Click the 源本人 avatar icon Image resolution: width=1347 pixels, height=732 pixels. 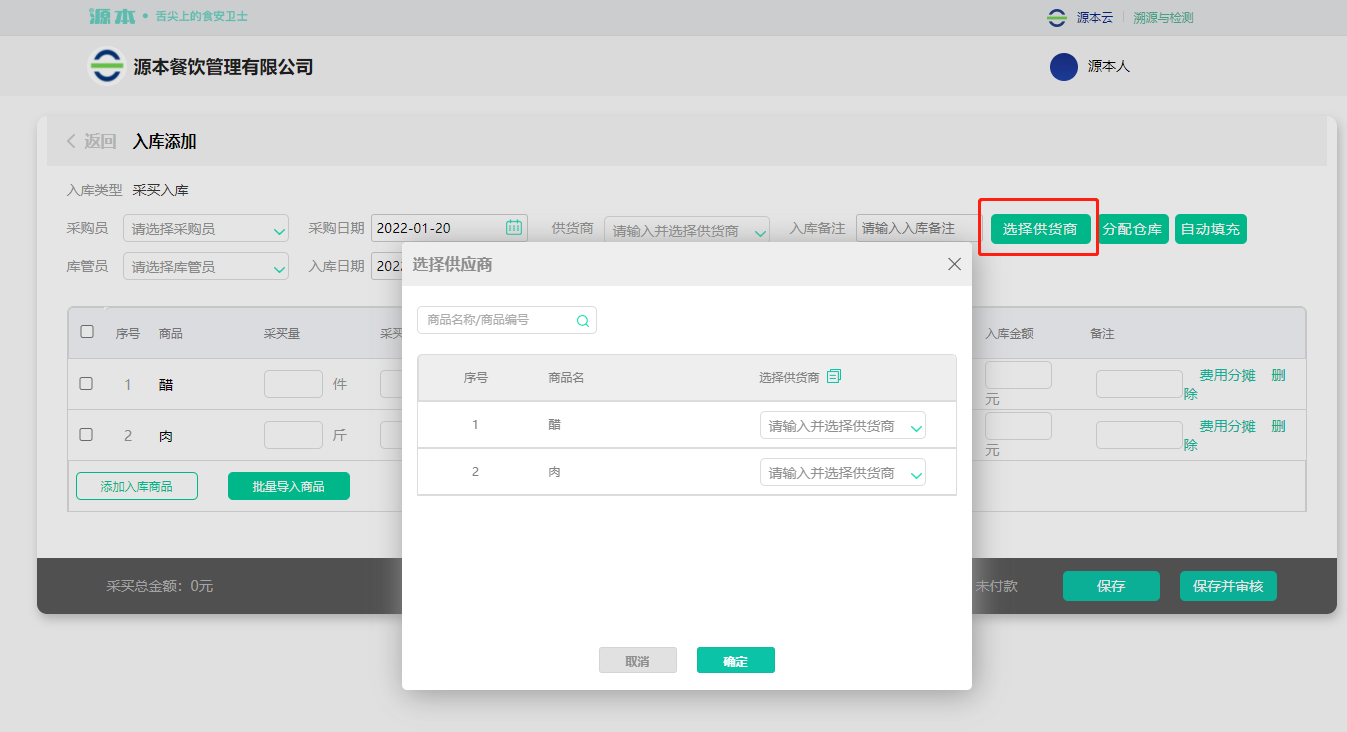coord(1063,66)
